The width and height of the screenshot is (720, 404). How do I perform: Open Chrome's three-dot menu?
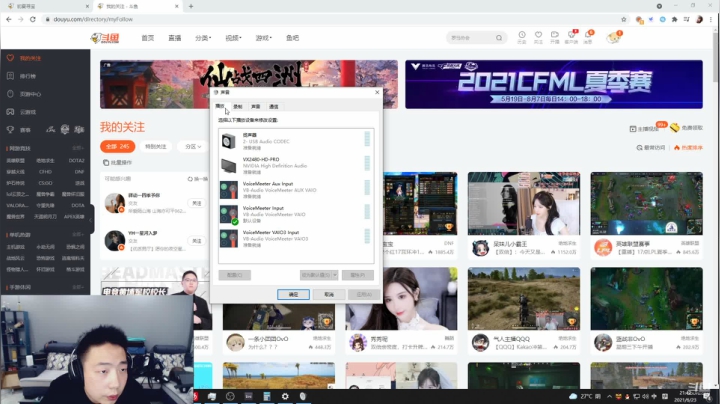(711, 19)
